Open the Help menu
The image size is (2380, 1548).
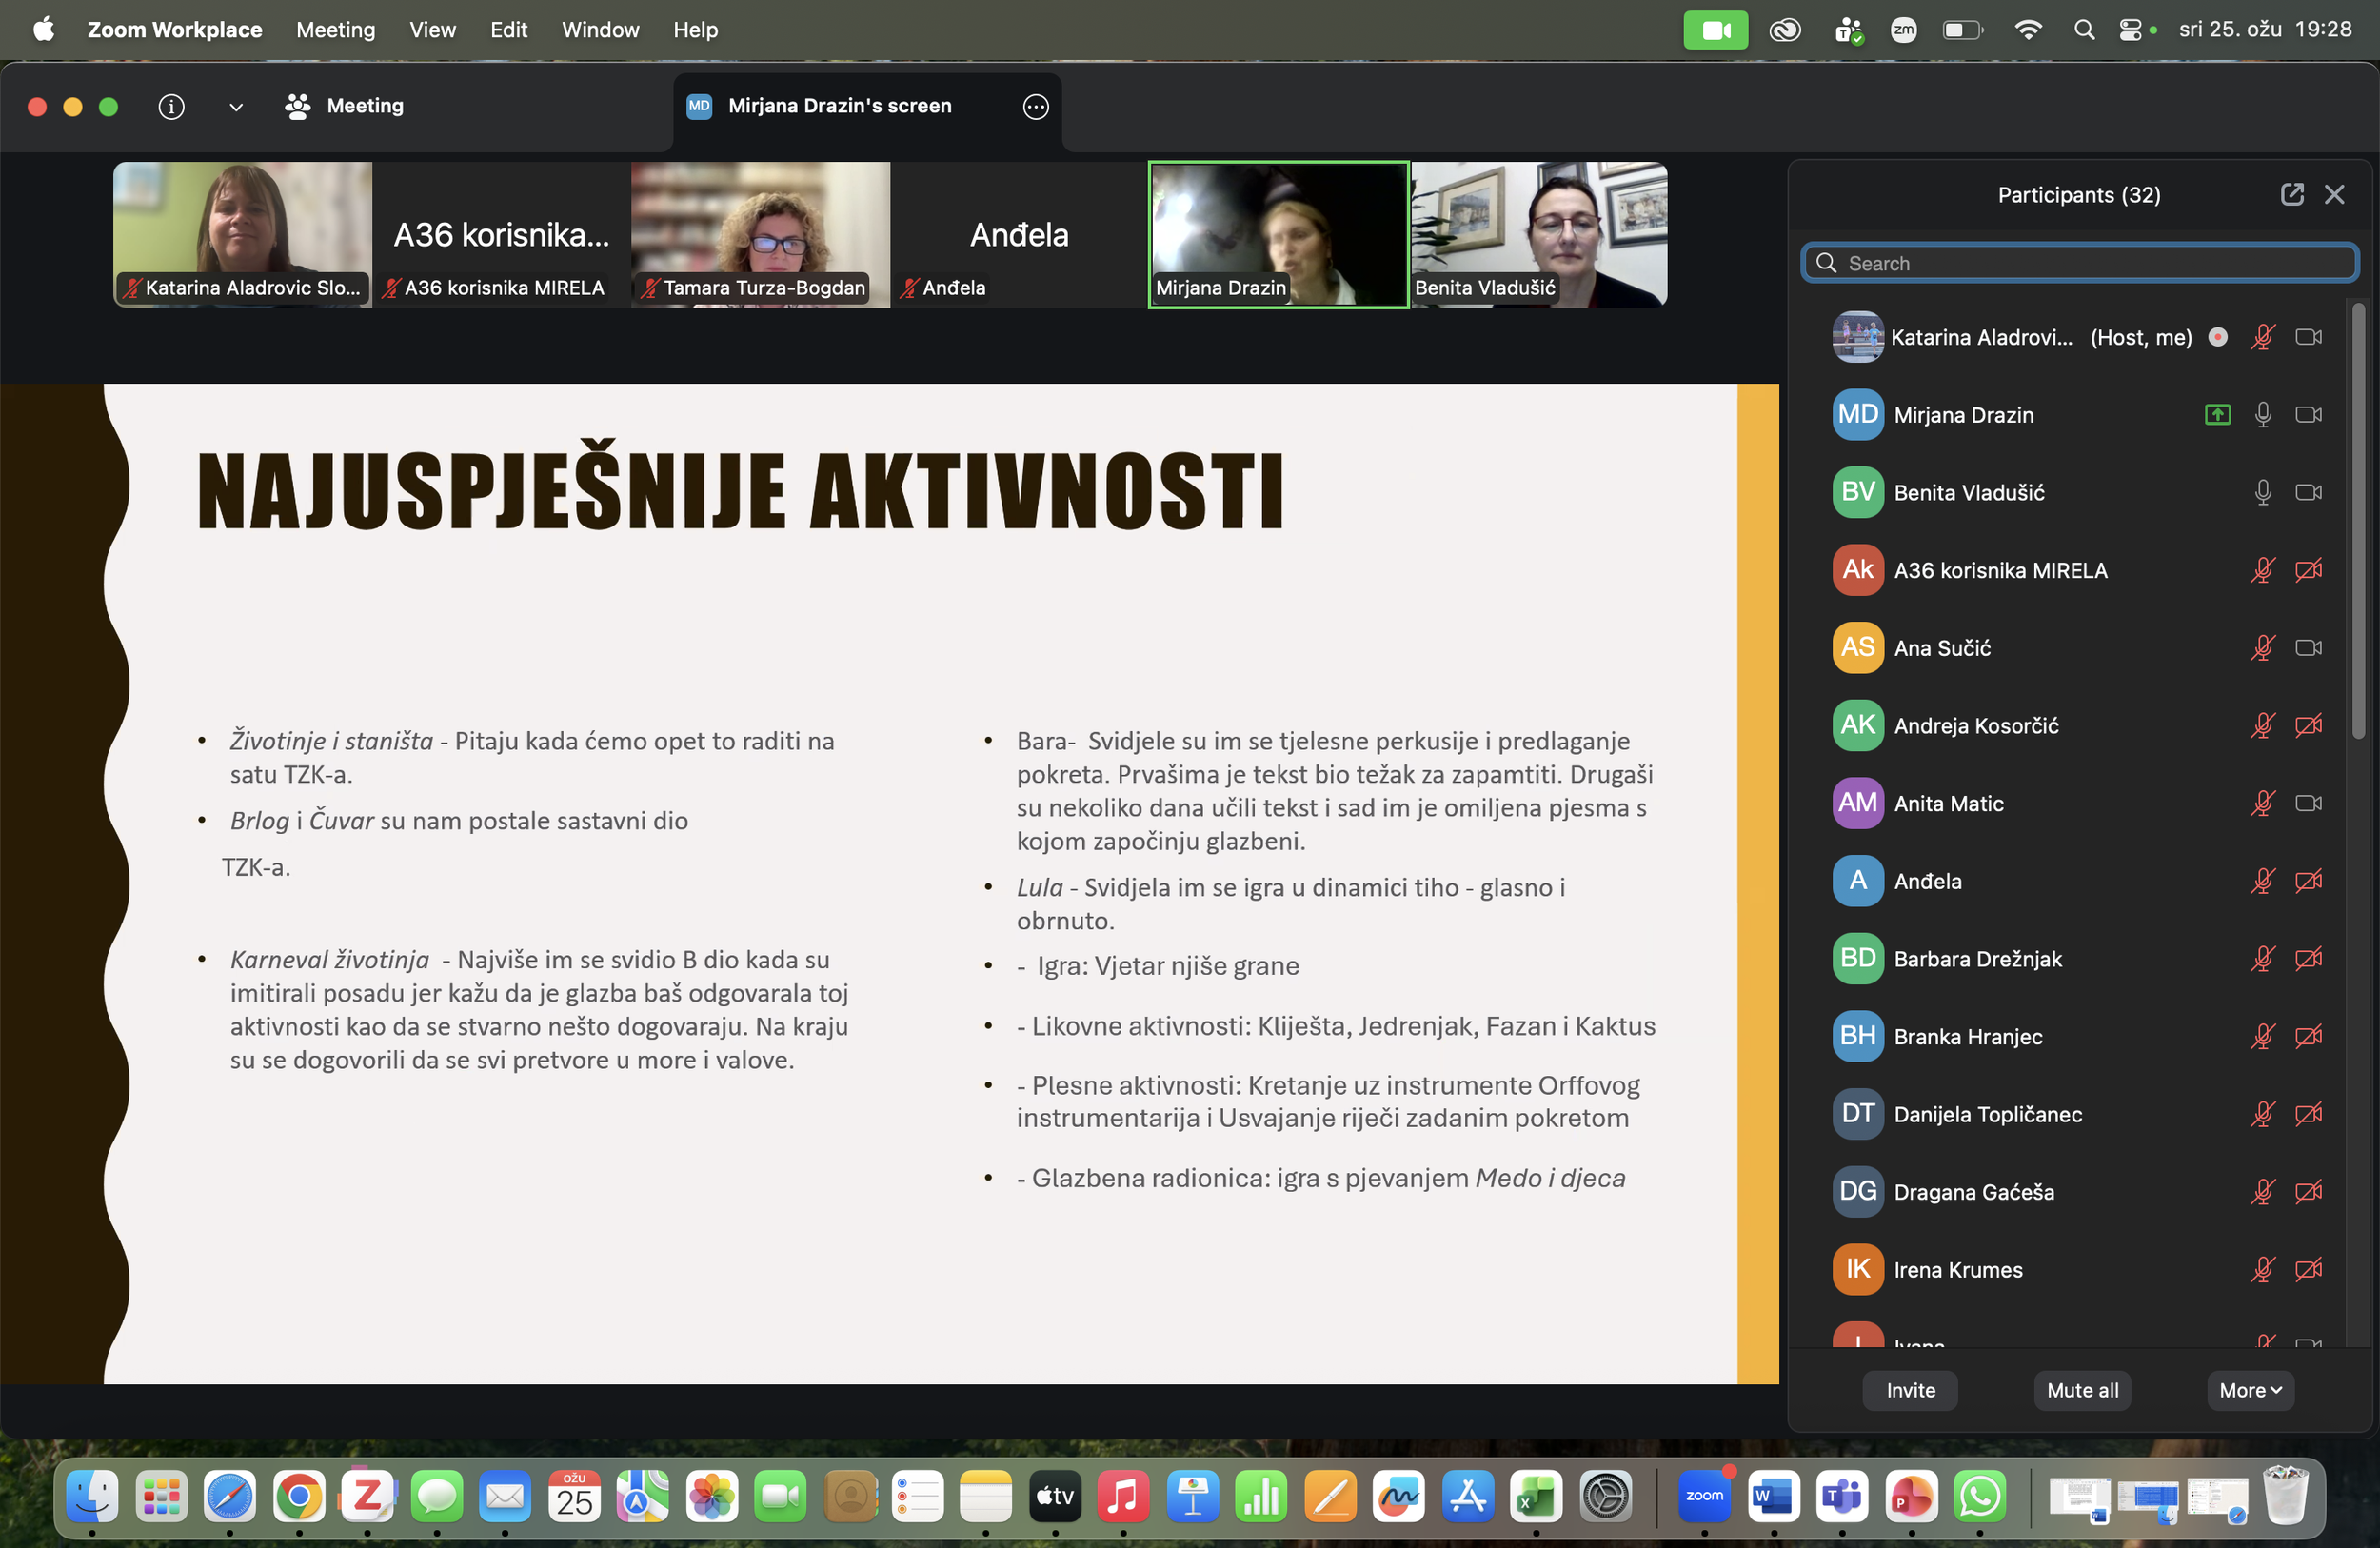(x=695, y=30)
